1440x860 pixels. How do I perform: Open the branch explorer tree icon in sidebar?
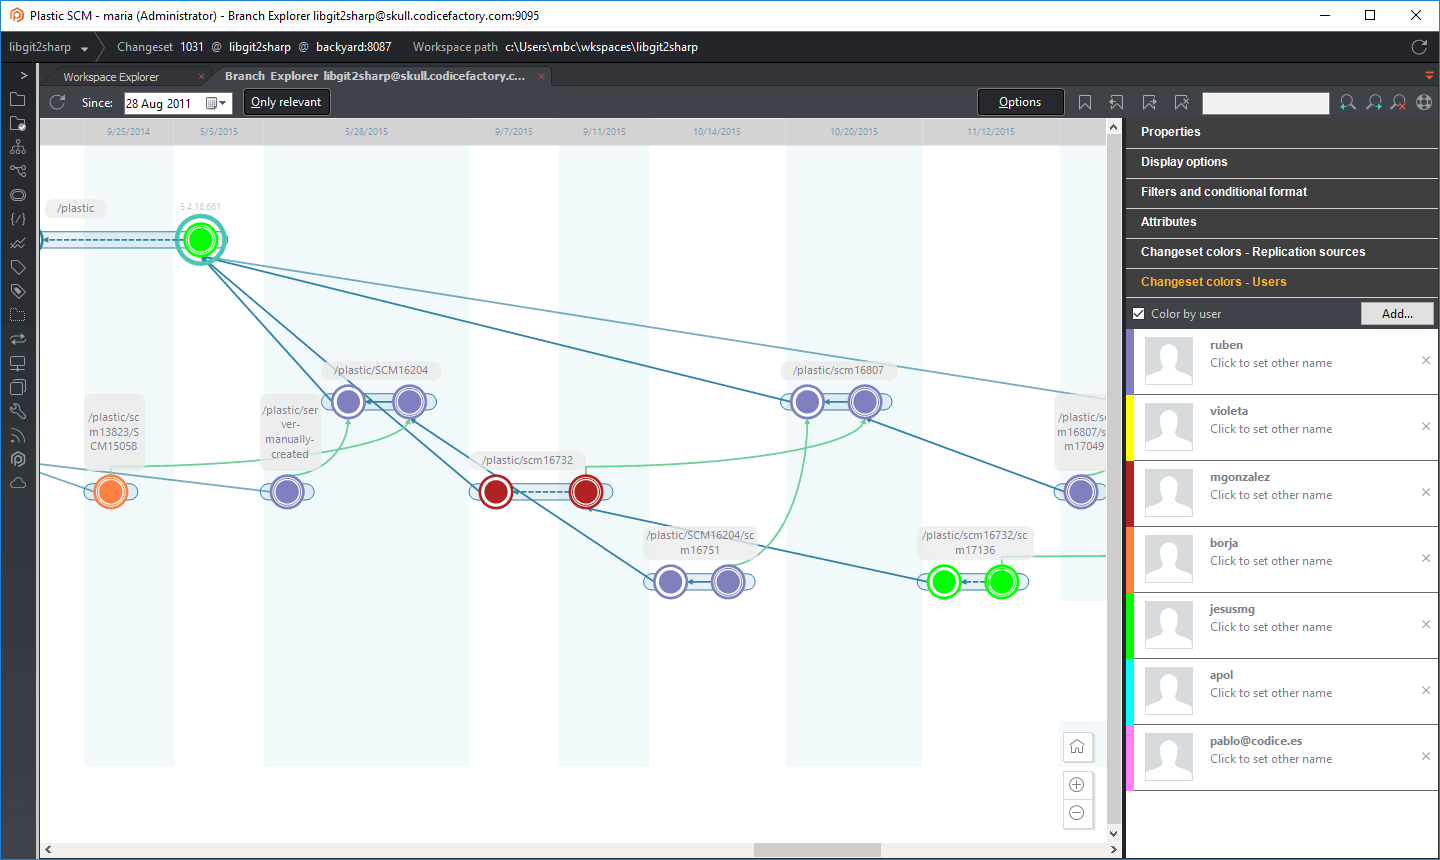[x=17, y=147]
